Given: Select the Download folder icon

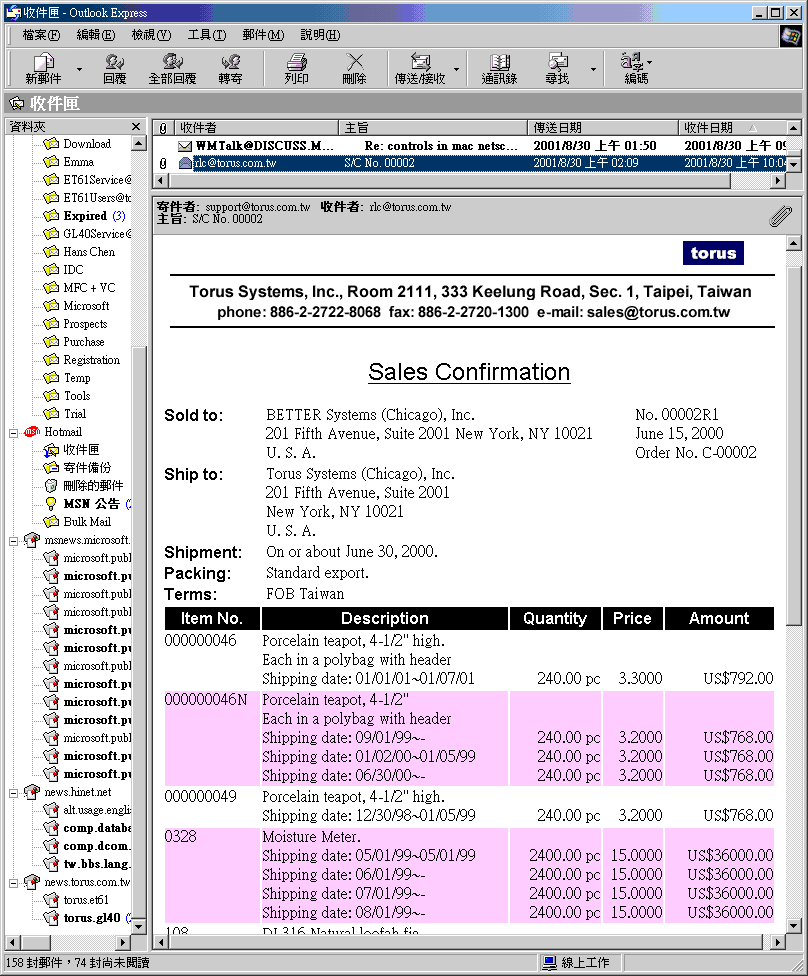Looking at the screenshot, I should (x=51, y=144).
